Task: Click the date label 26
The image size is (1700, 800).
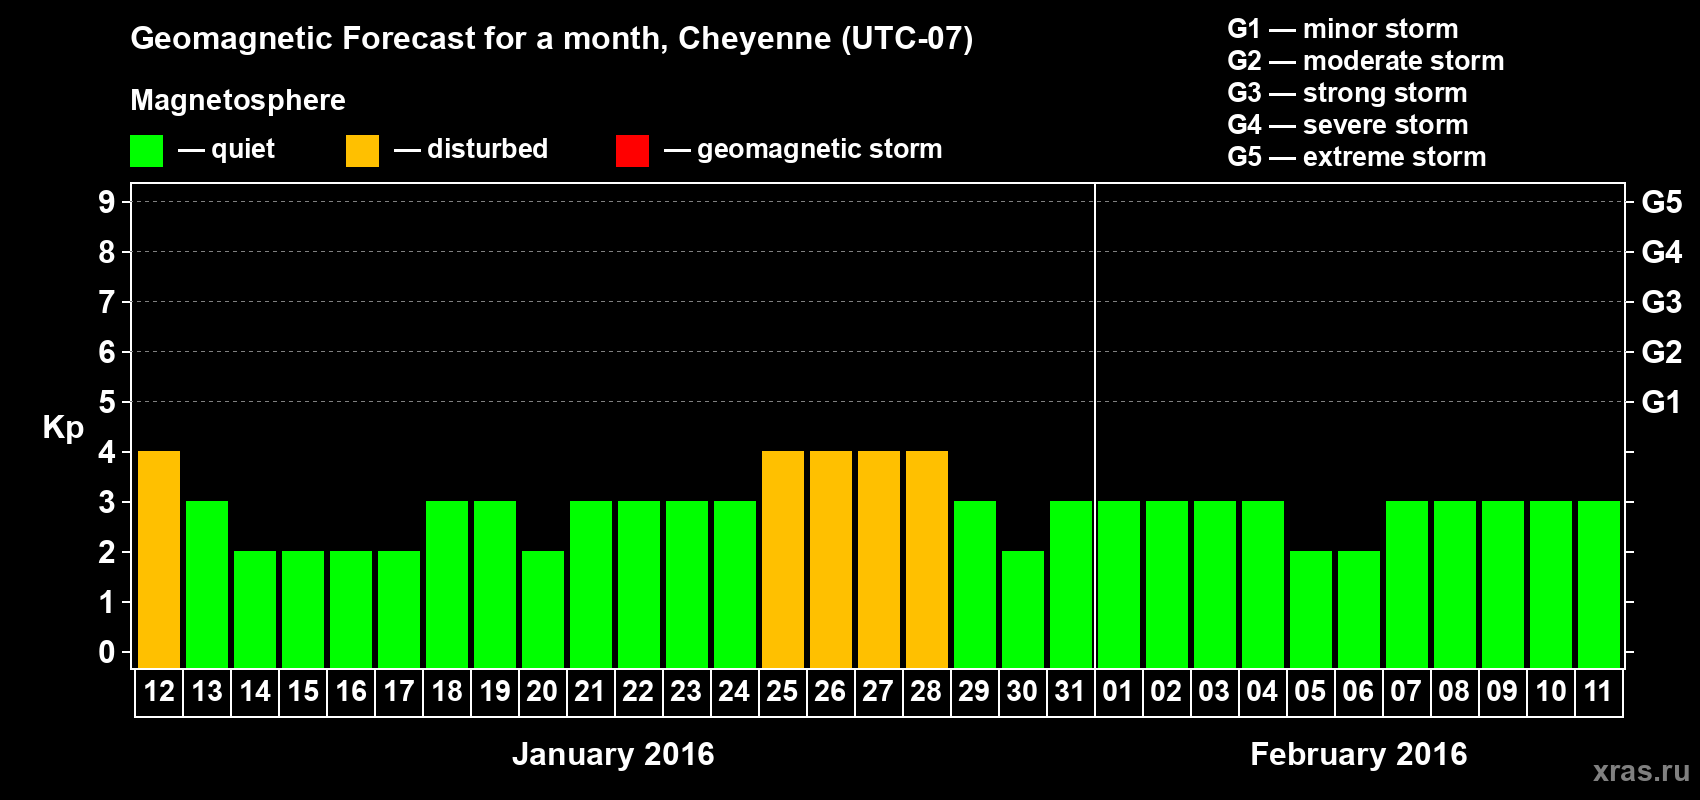Action: point(830,691)
